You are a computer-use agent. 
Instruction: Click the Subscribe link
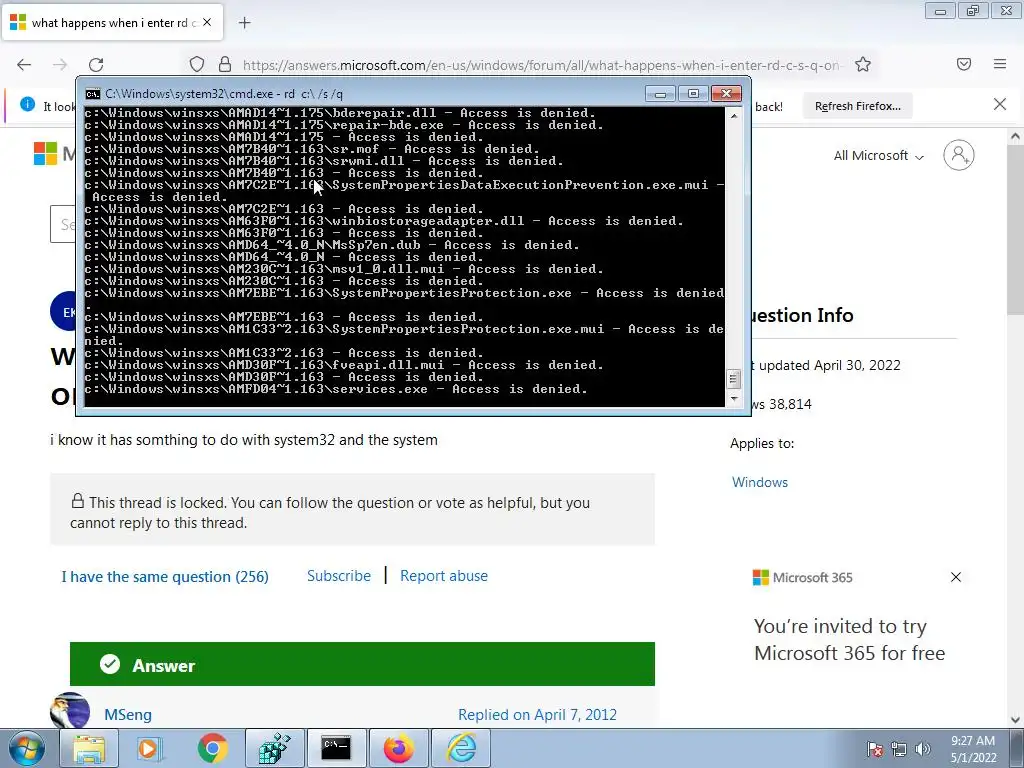point(339,576)
